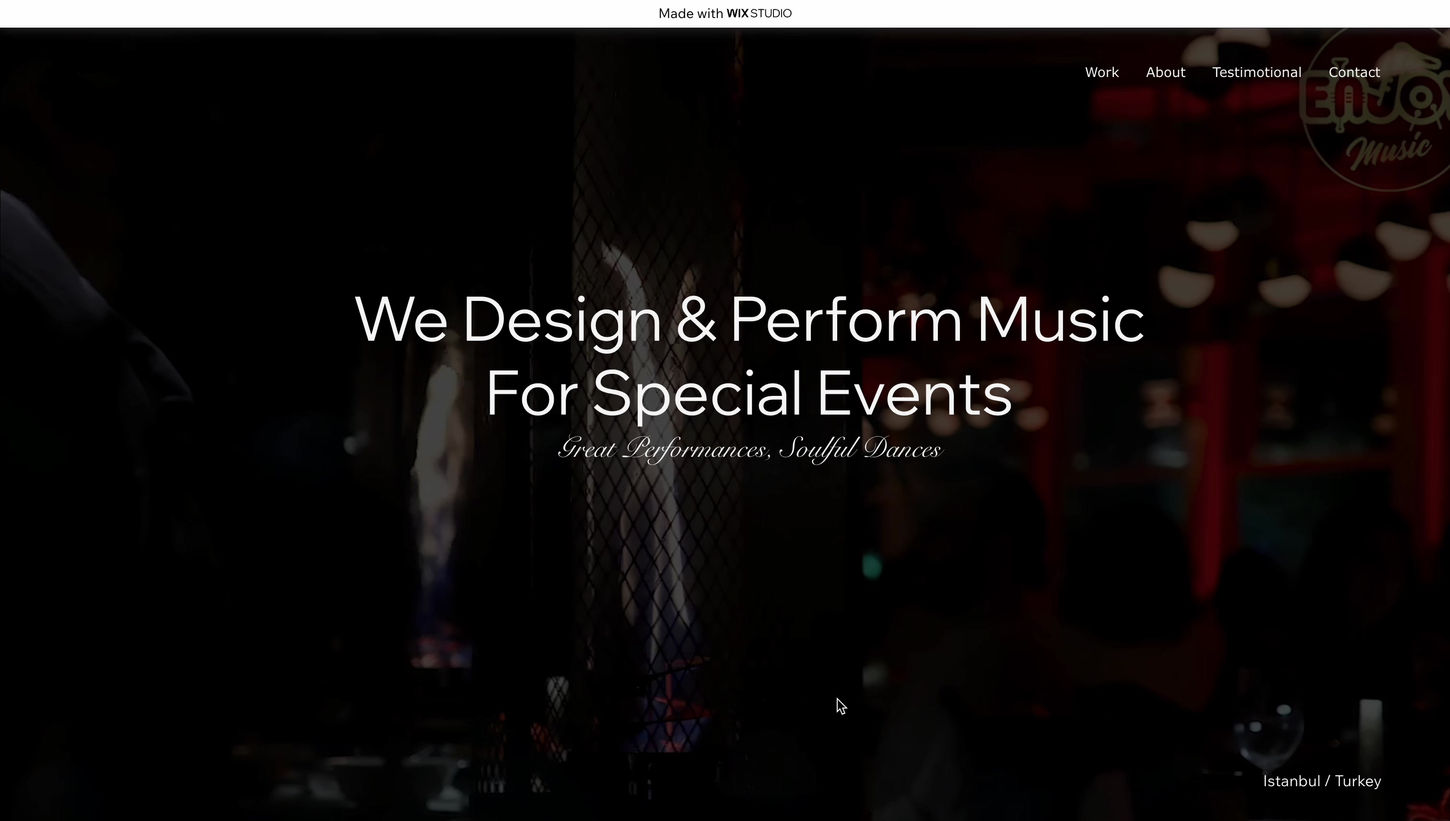Screen dimensions: 1450x821
Task: Open the Work page from navigation
Action: (1101, 72)
